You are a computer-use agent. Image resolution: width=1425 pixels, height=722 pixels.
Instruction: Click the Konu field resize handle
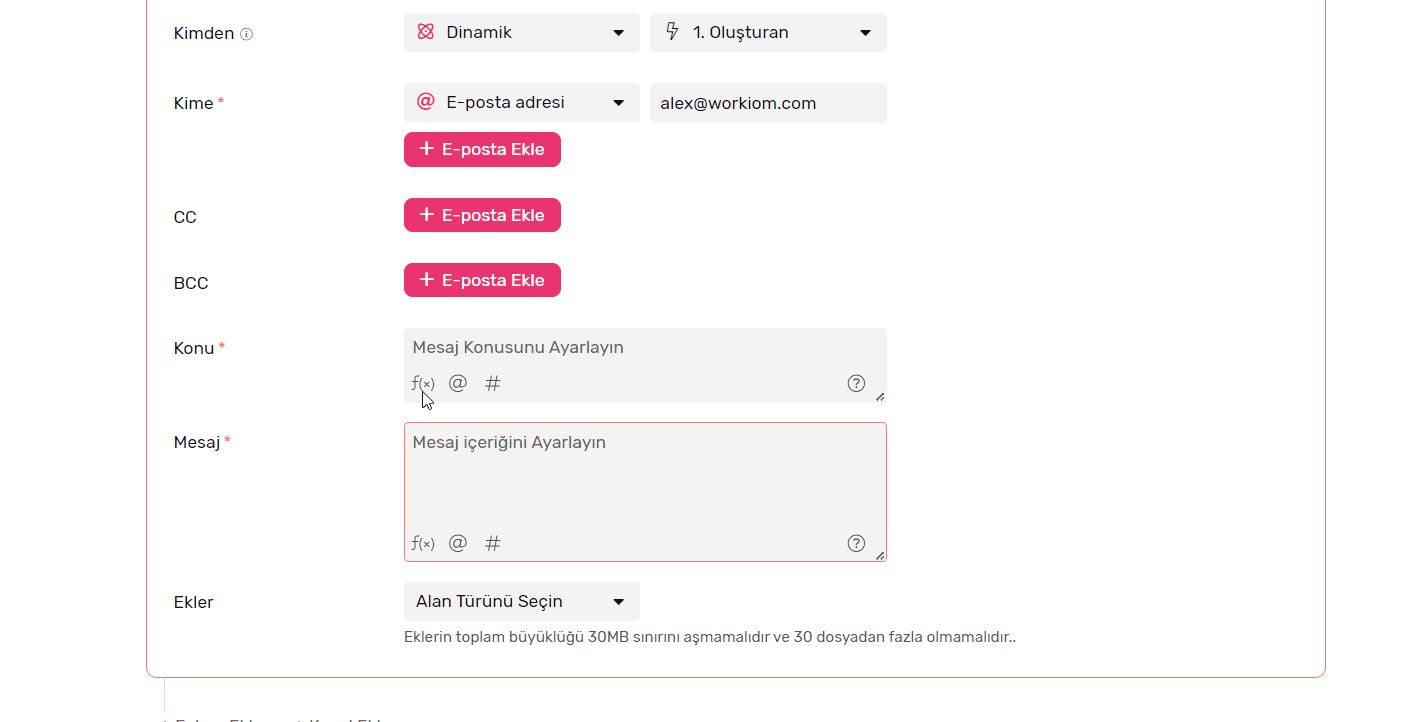click(880, 397)
